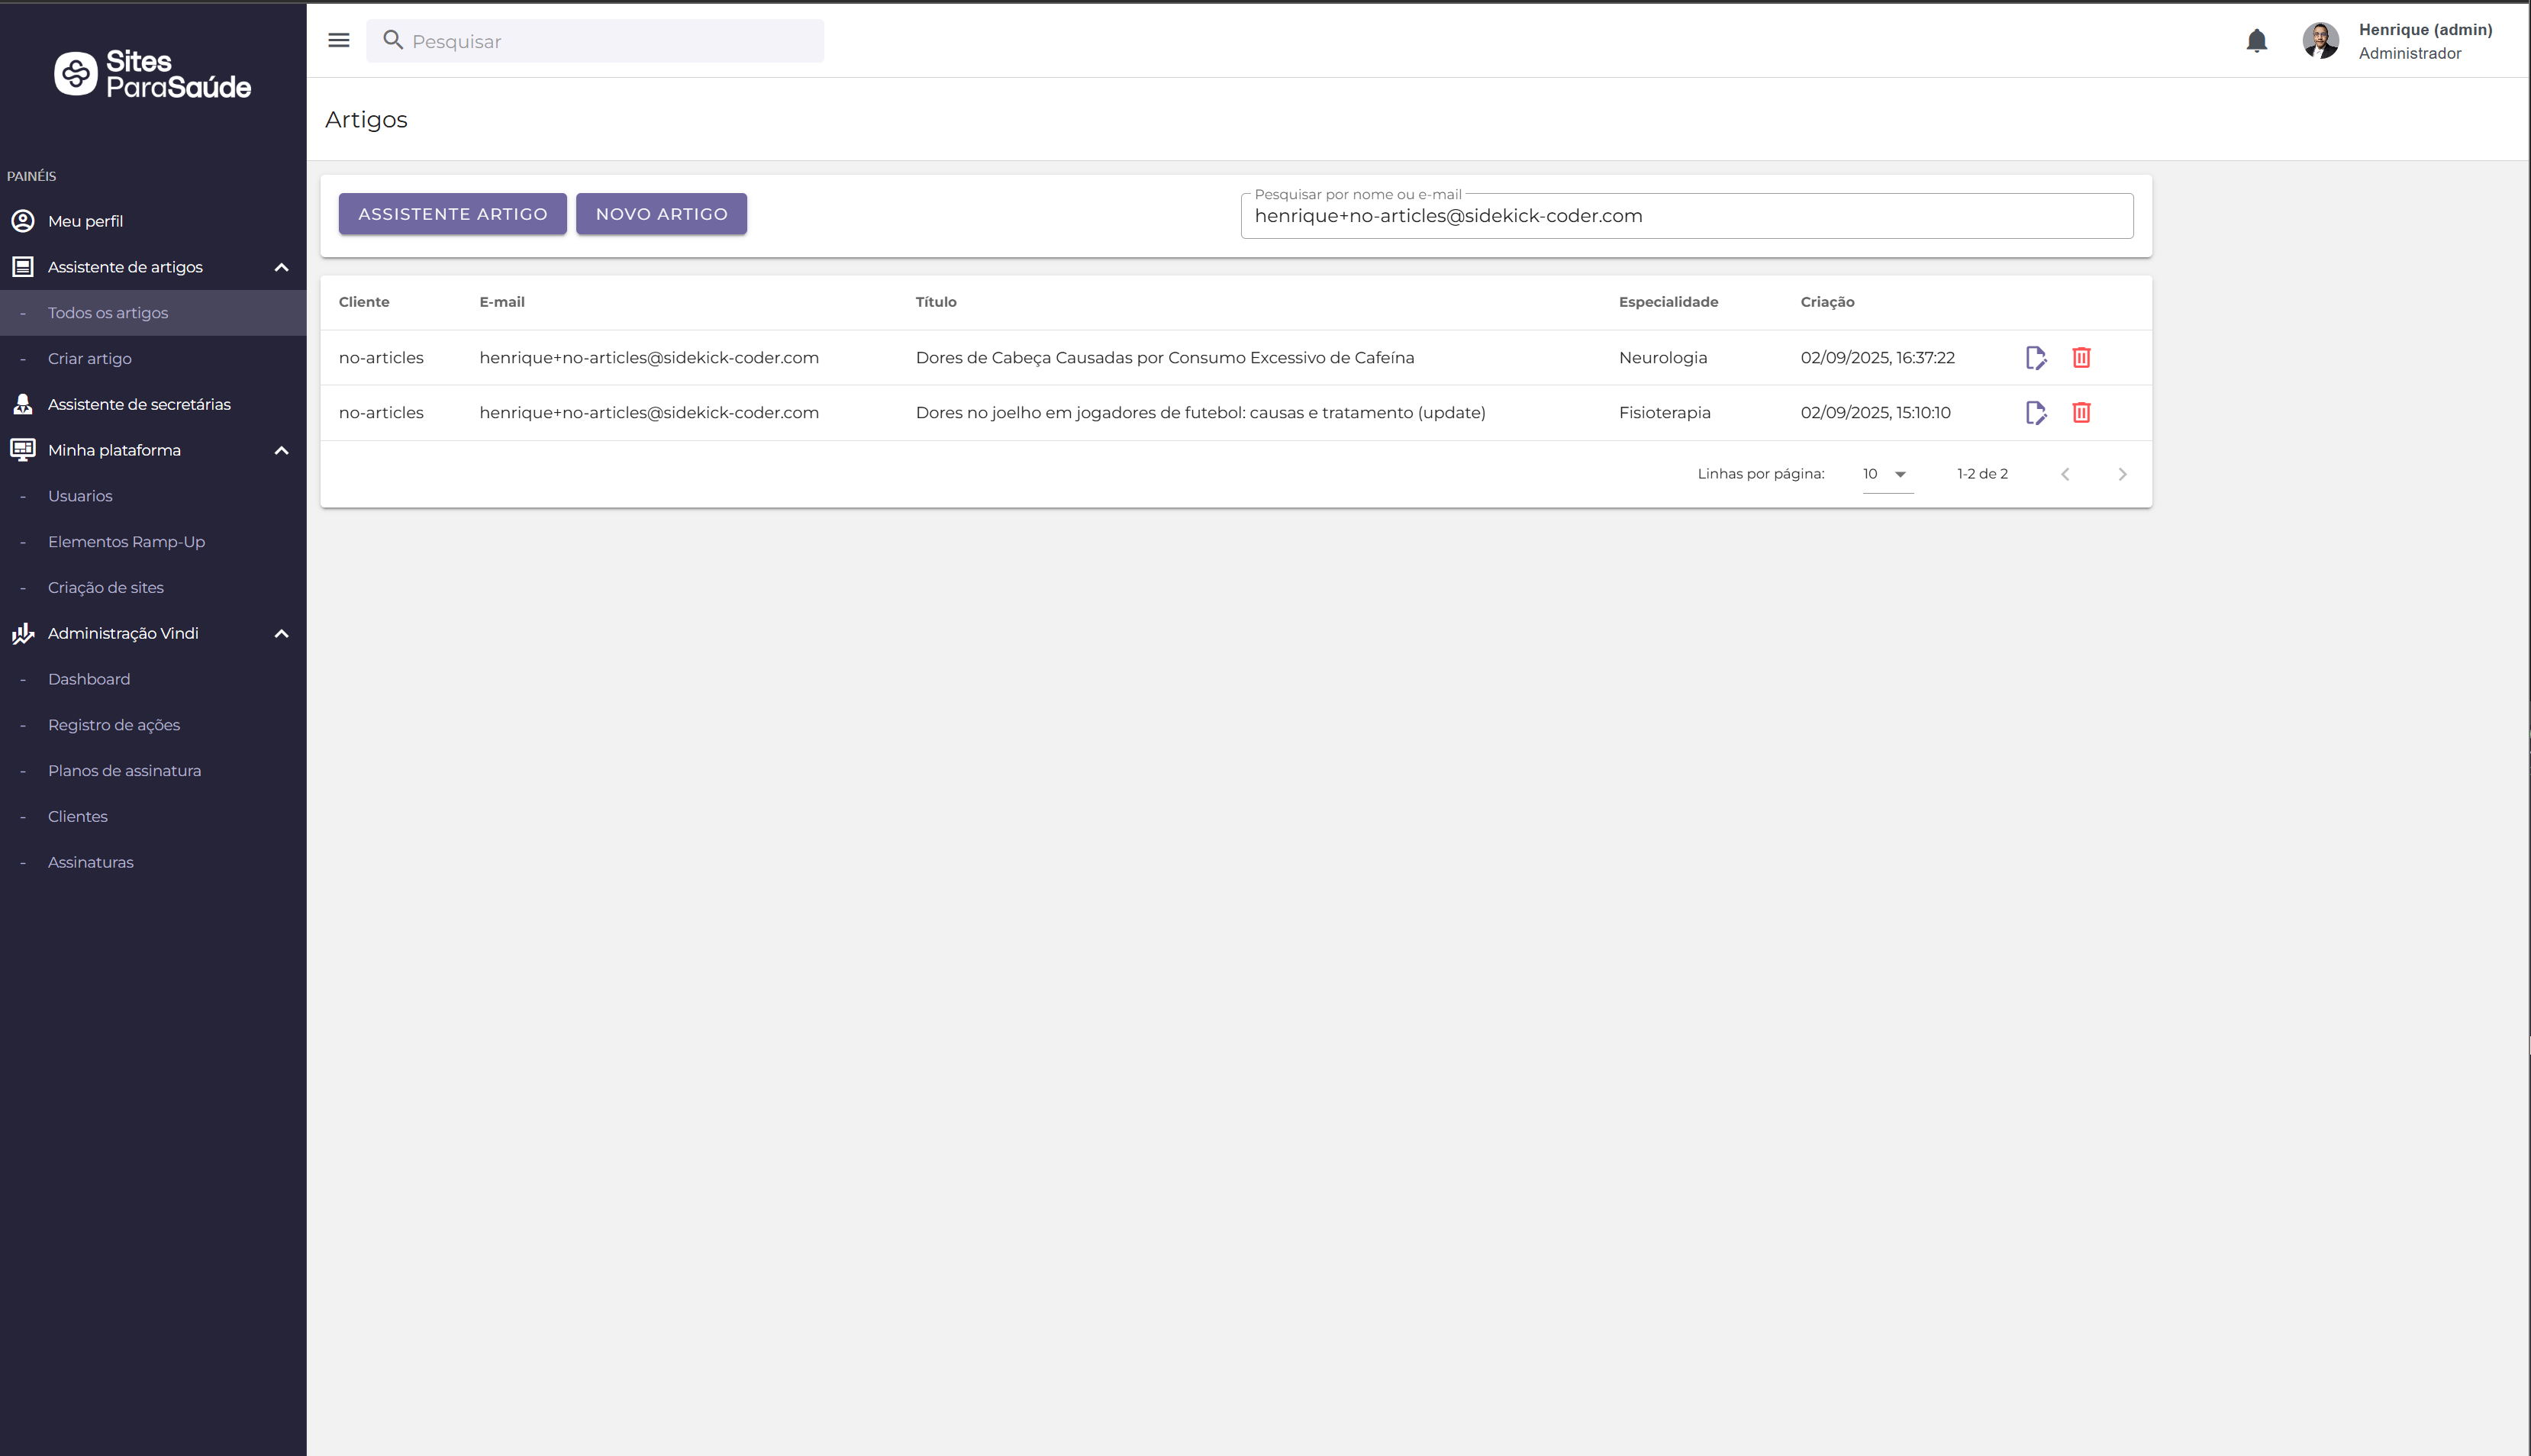Select title Dores de Cabeça Causadas por Cafeína
This screenshot has width=2531, height=1456.
click(1165, 358)
